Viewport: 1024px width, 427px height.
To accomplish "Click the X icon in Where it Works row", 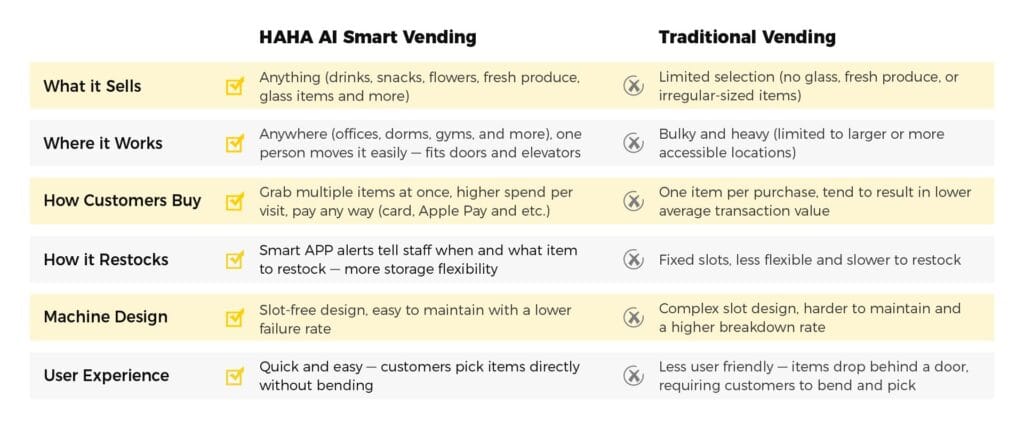I will click(x=633, y=143).
